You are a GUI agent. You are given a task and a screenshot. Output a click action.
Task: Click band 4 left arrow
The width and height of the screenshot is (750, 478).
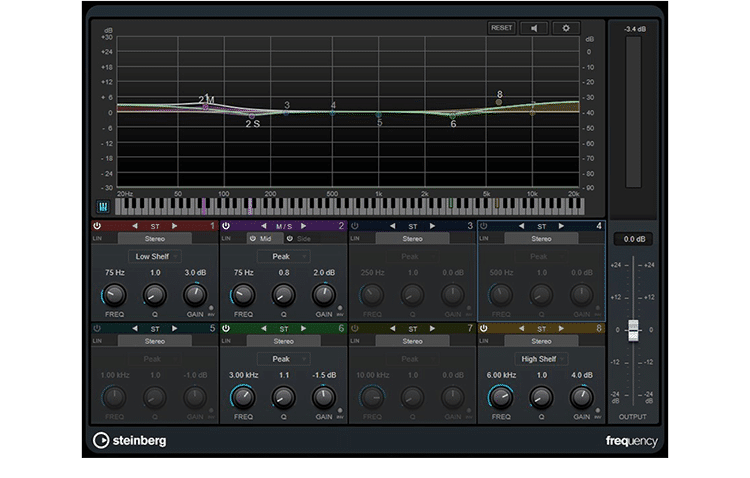tap(521, 226)
